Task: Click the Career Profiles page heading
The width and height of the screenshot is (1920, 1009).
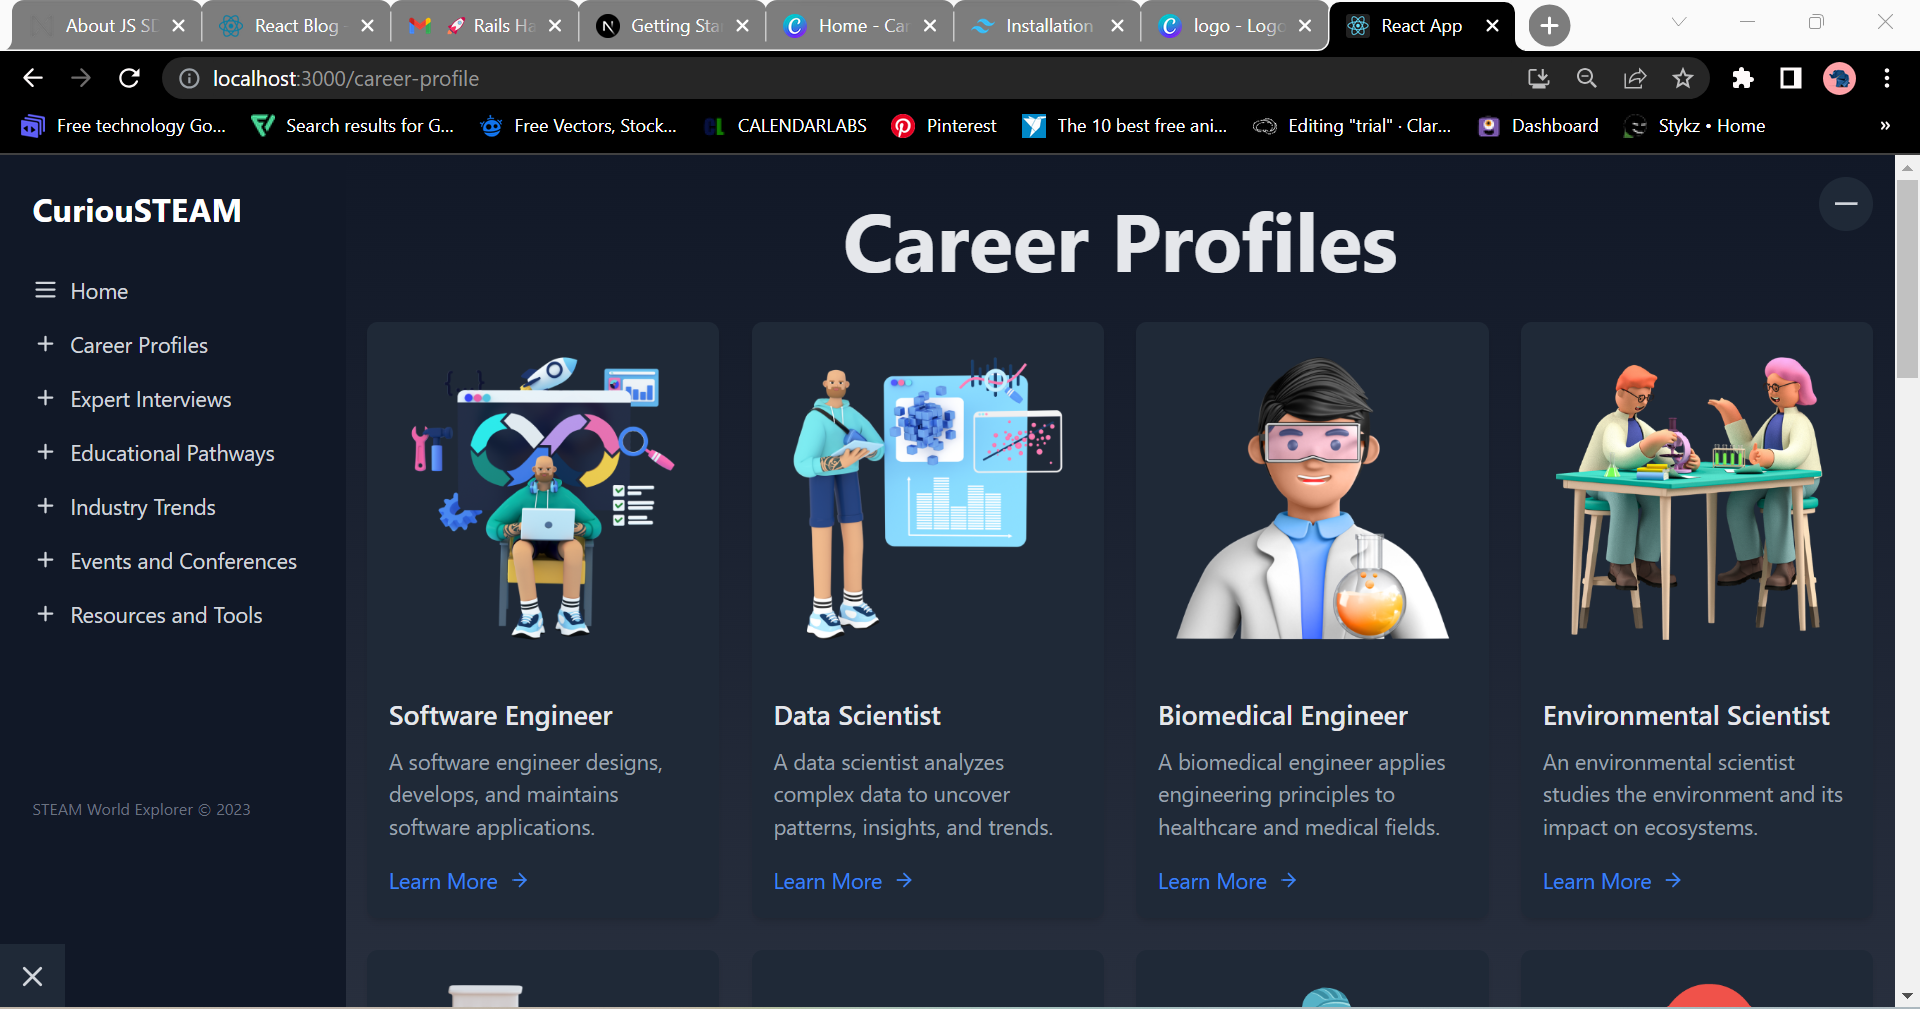Action: click(1120, 244)
